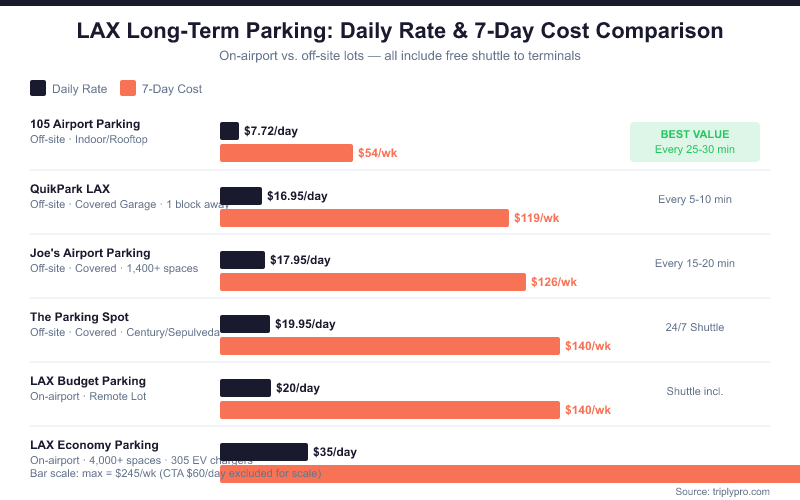Click the BEST VALUE badge
Screen dimensions: 800x500
click(x=695, y=141)
